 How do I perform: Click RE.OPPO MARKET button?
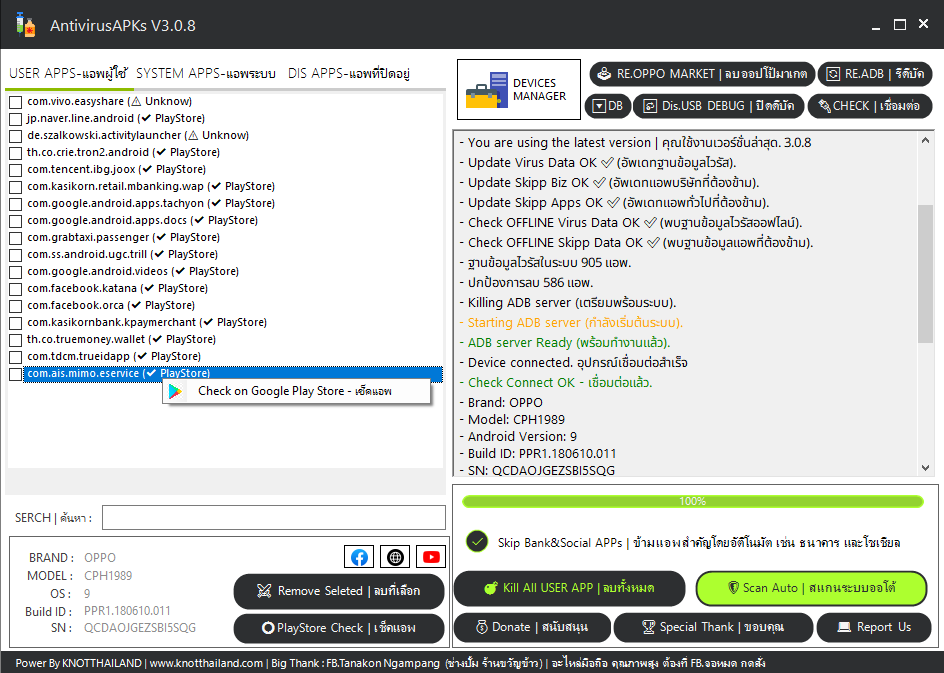(x=702, y=73)
